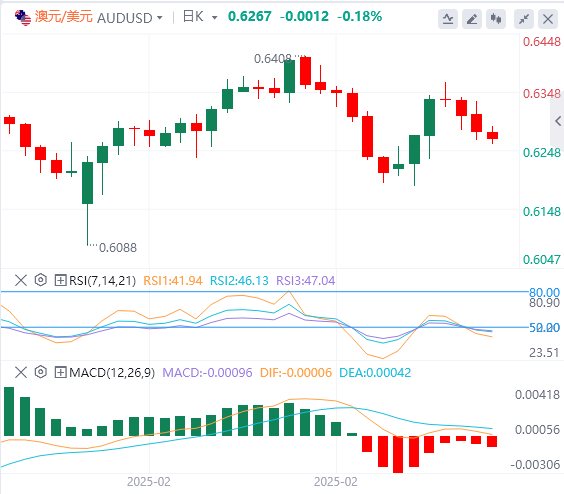Collapse chart with shrink arrows icon
564x494 pixels.
coord(524,19)
